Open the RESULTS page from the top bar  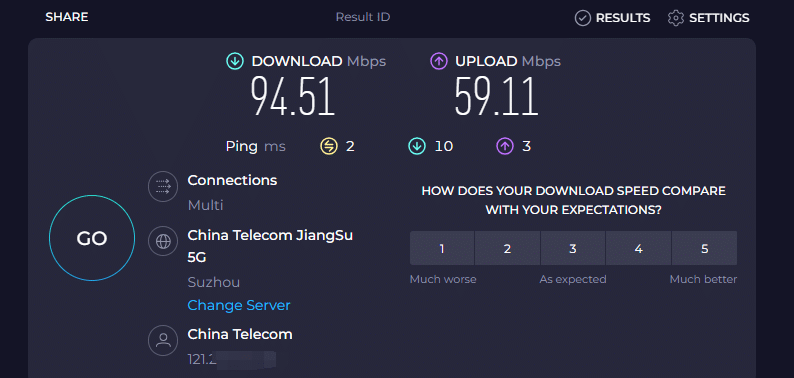tap(613, 18)
